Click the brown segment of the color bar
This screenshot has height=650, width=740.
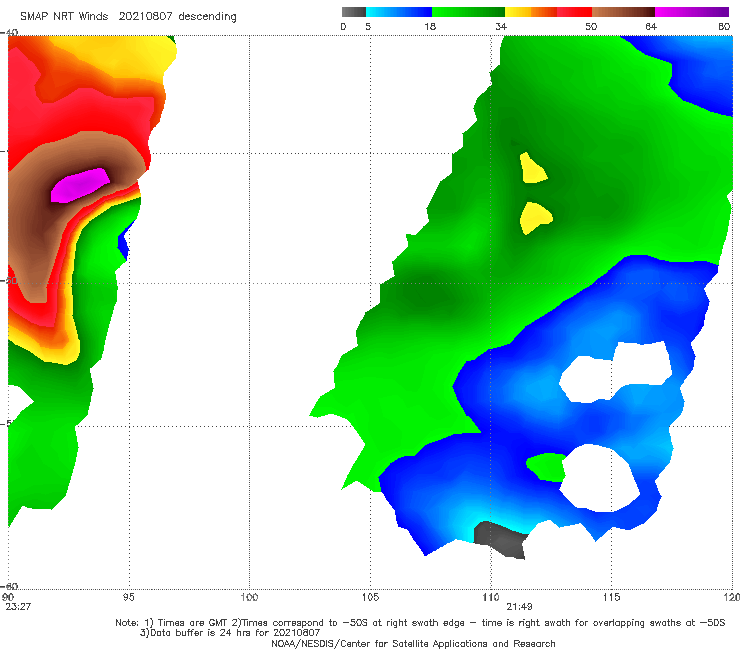click(623, 12)
